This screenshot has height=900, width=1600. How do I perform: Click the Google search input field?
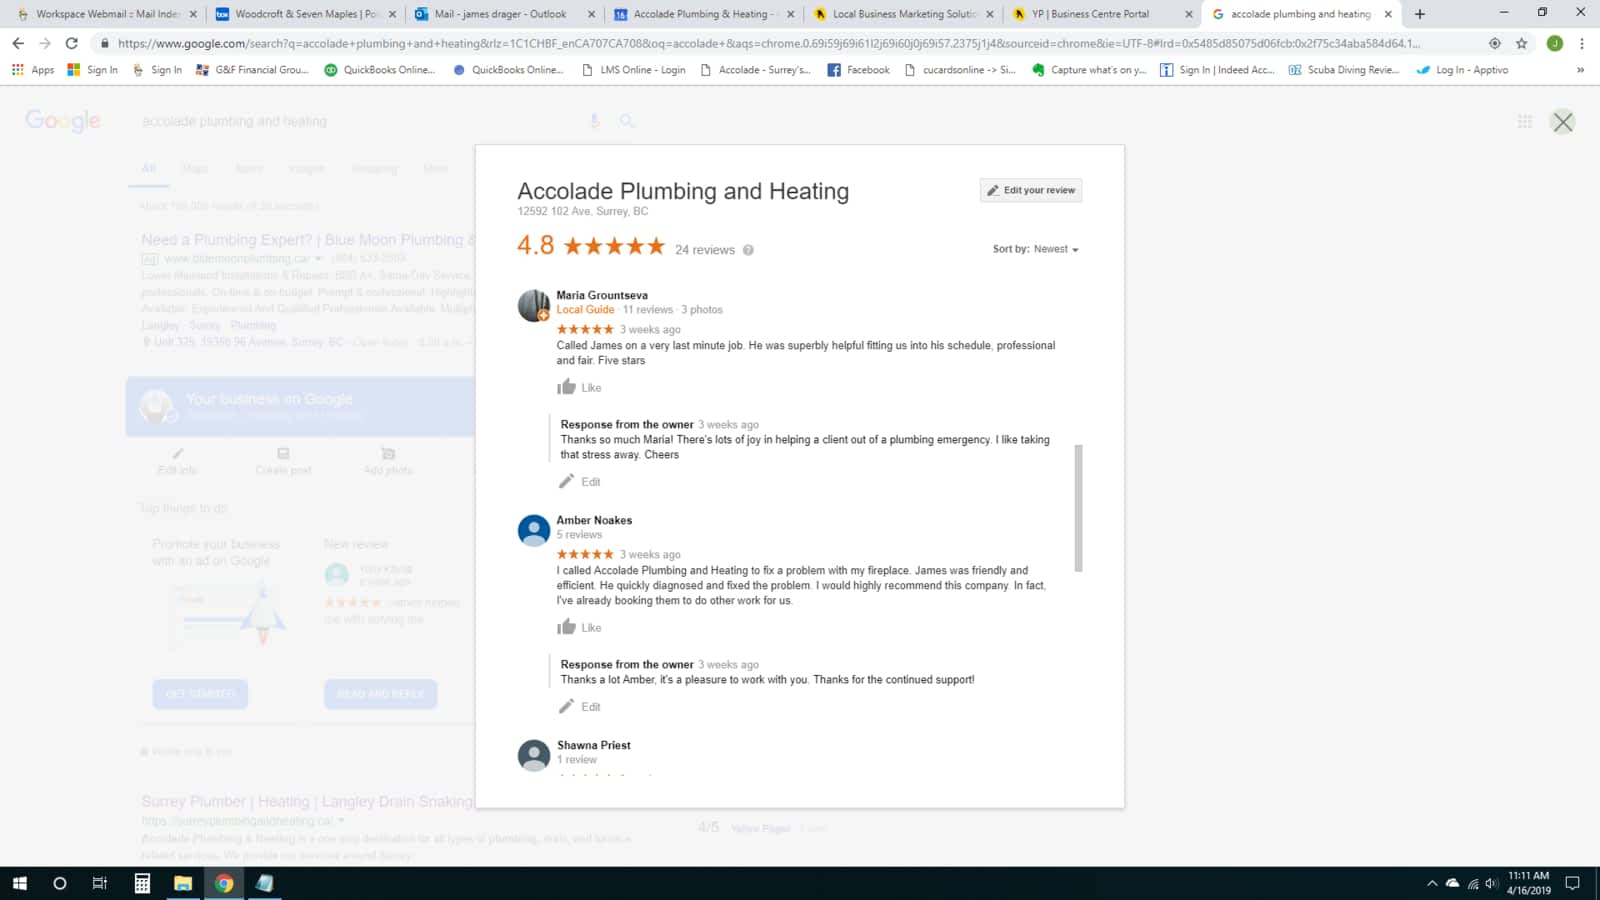pos(360,121)
